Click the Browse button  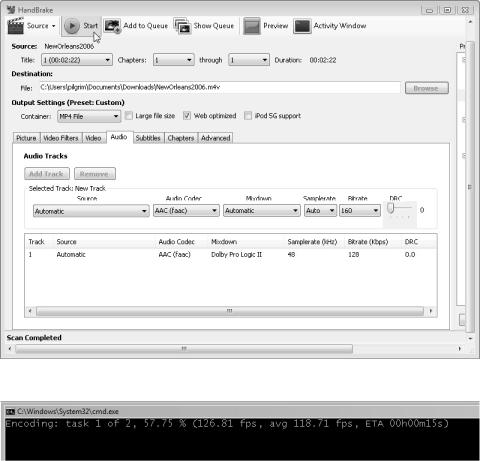tap(427, 88)
